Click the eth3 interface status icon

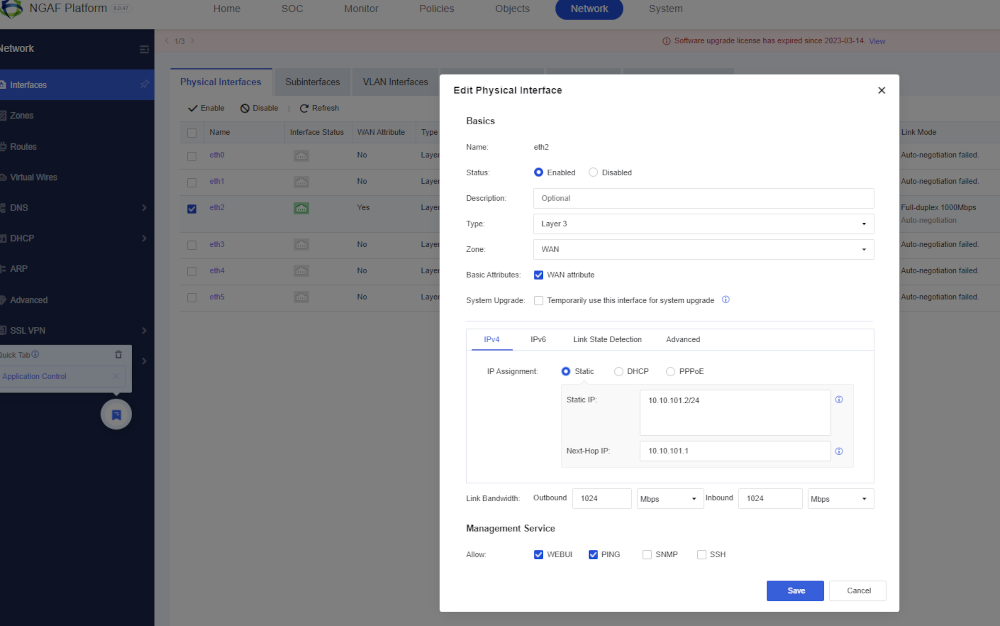[x=301, y=244]
